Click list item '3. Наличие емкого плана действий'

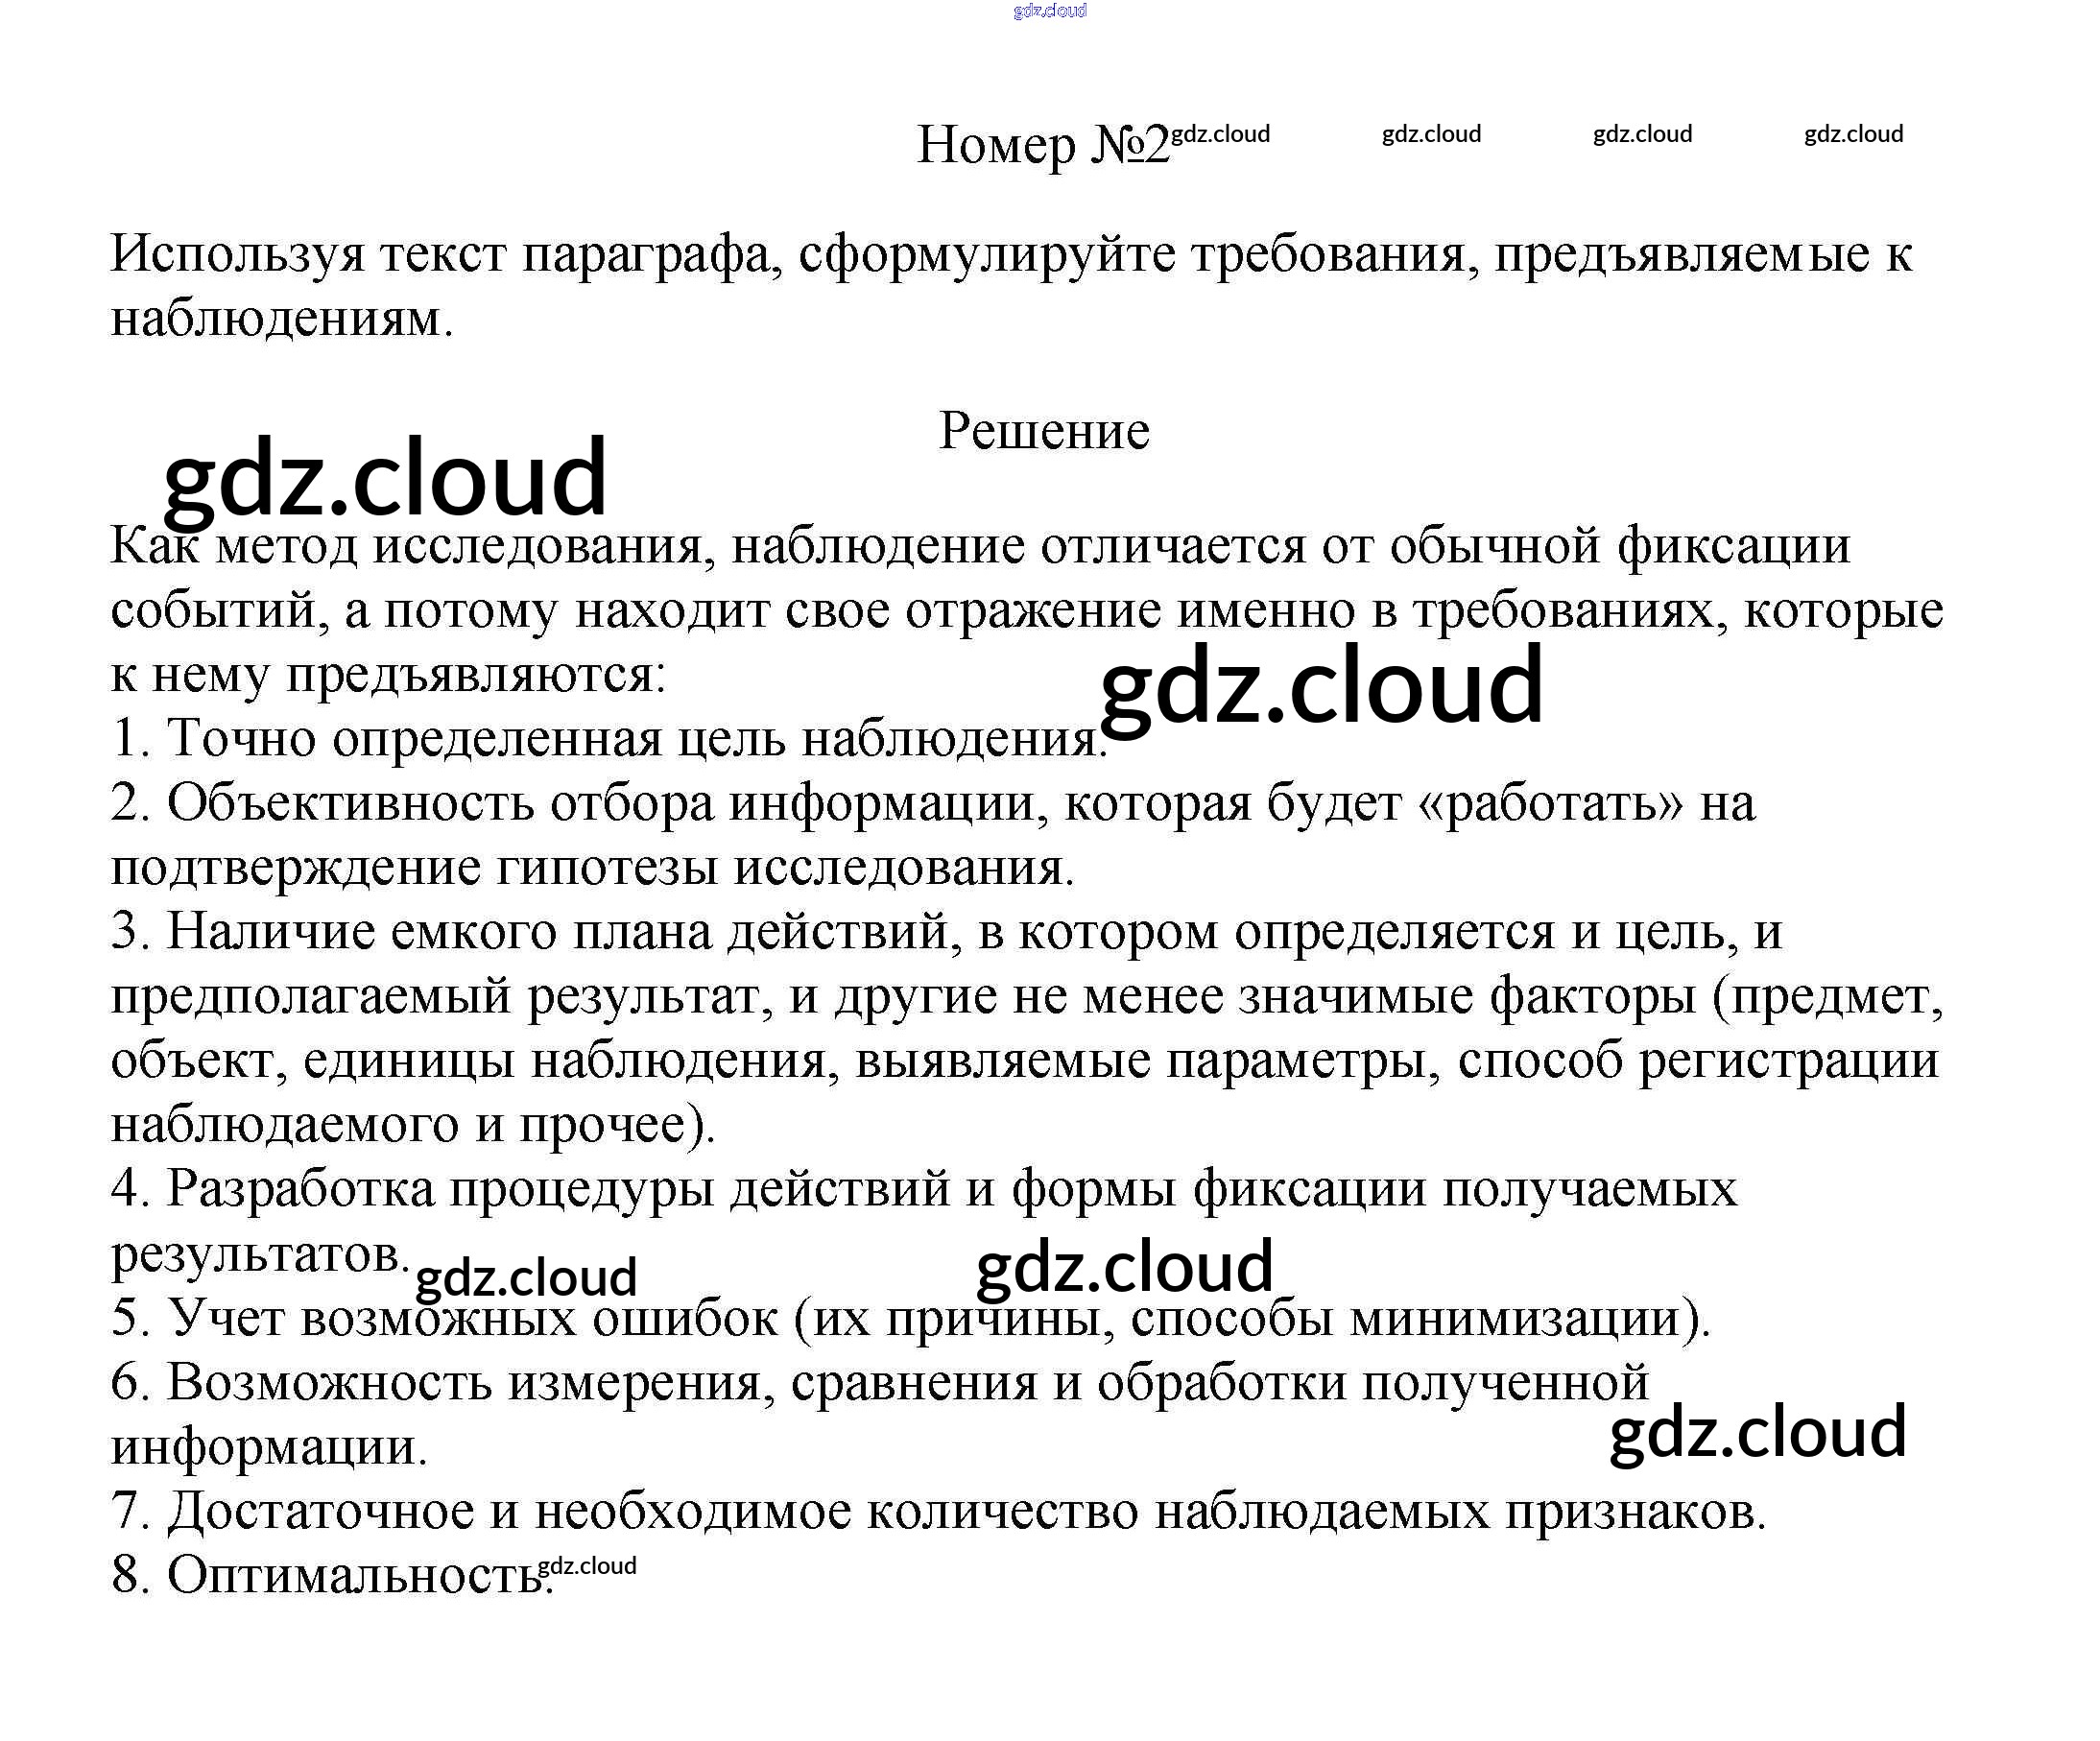(945, 932)
